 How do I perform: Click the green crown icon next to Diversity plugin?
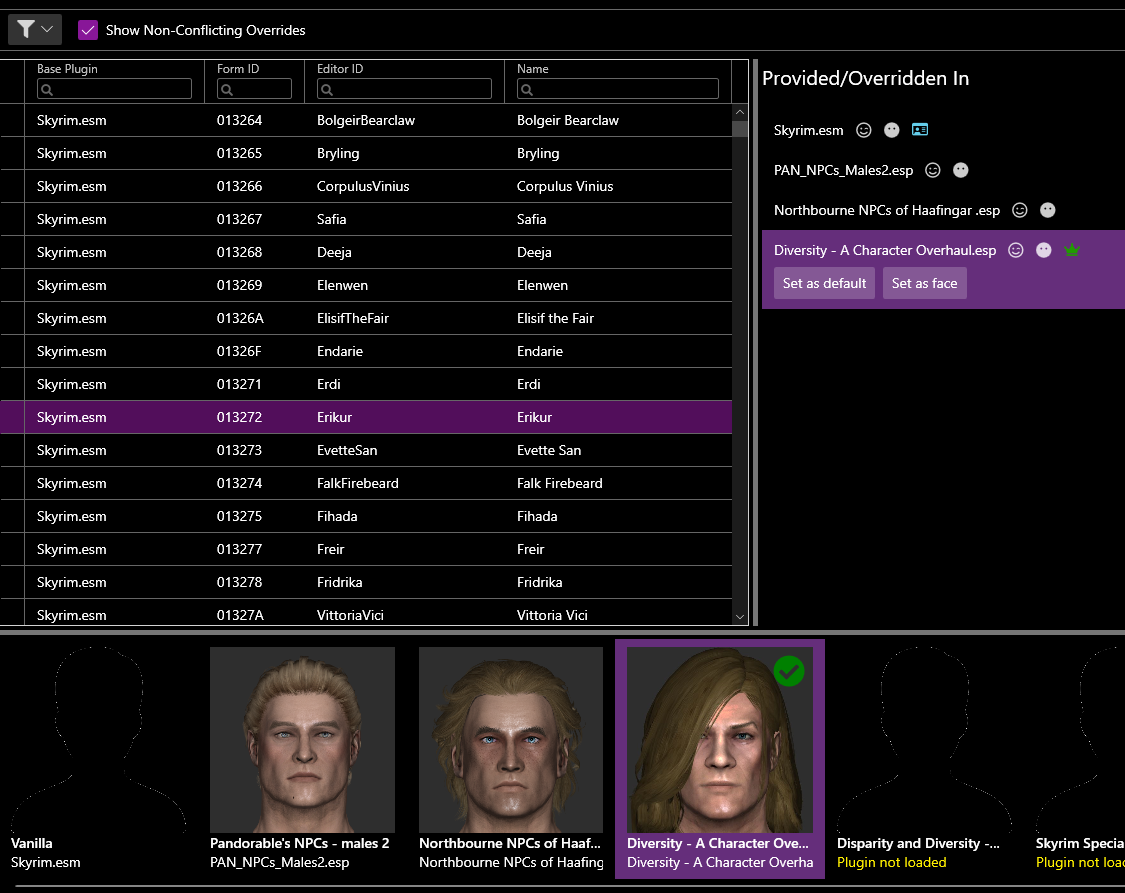[x=1072, y=250]
